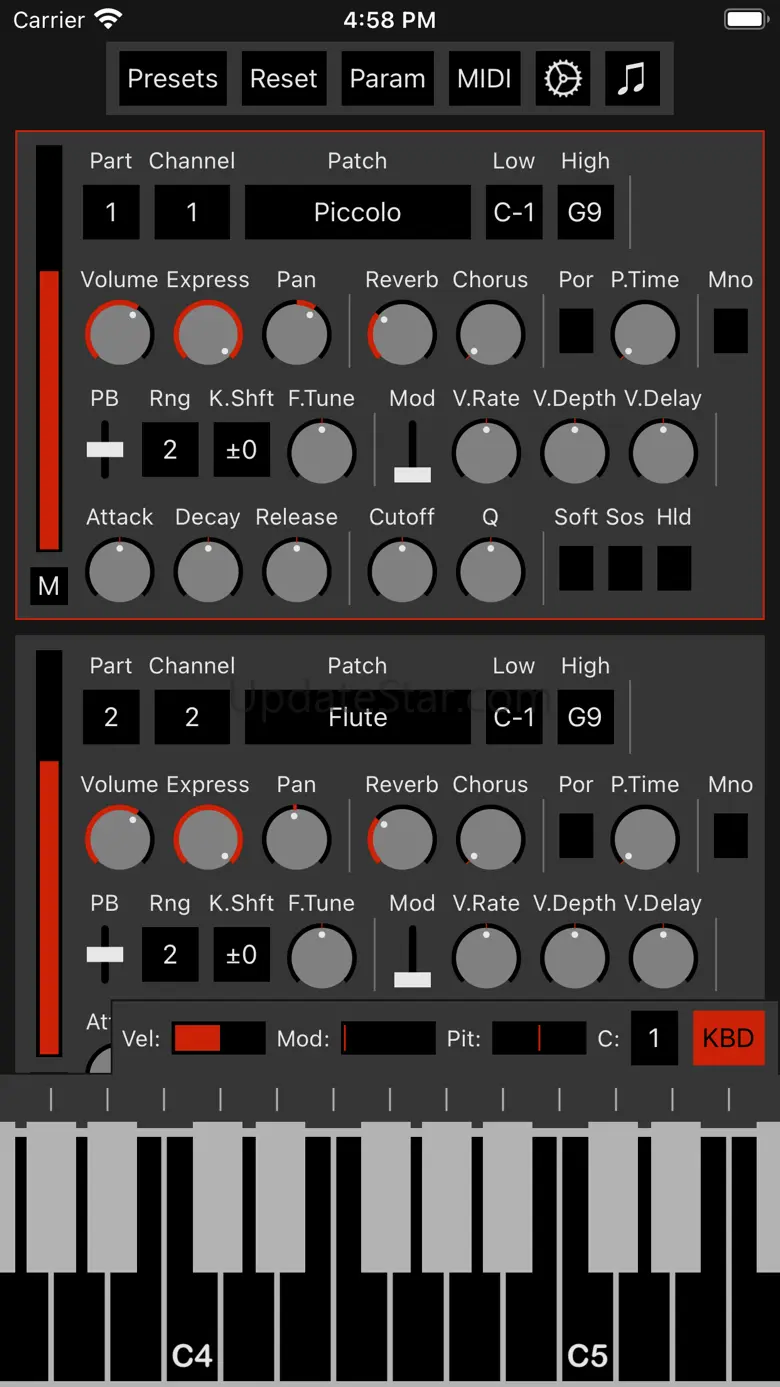Screen dimensions: 780x1387
Task: Click the Attack knob in Part 1
Action: pos(119,571)
